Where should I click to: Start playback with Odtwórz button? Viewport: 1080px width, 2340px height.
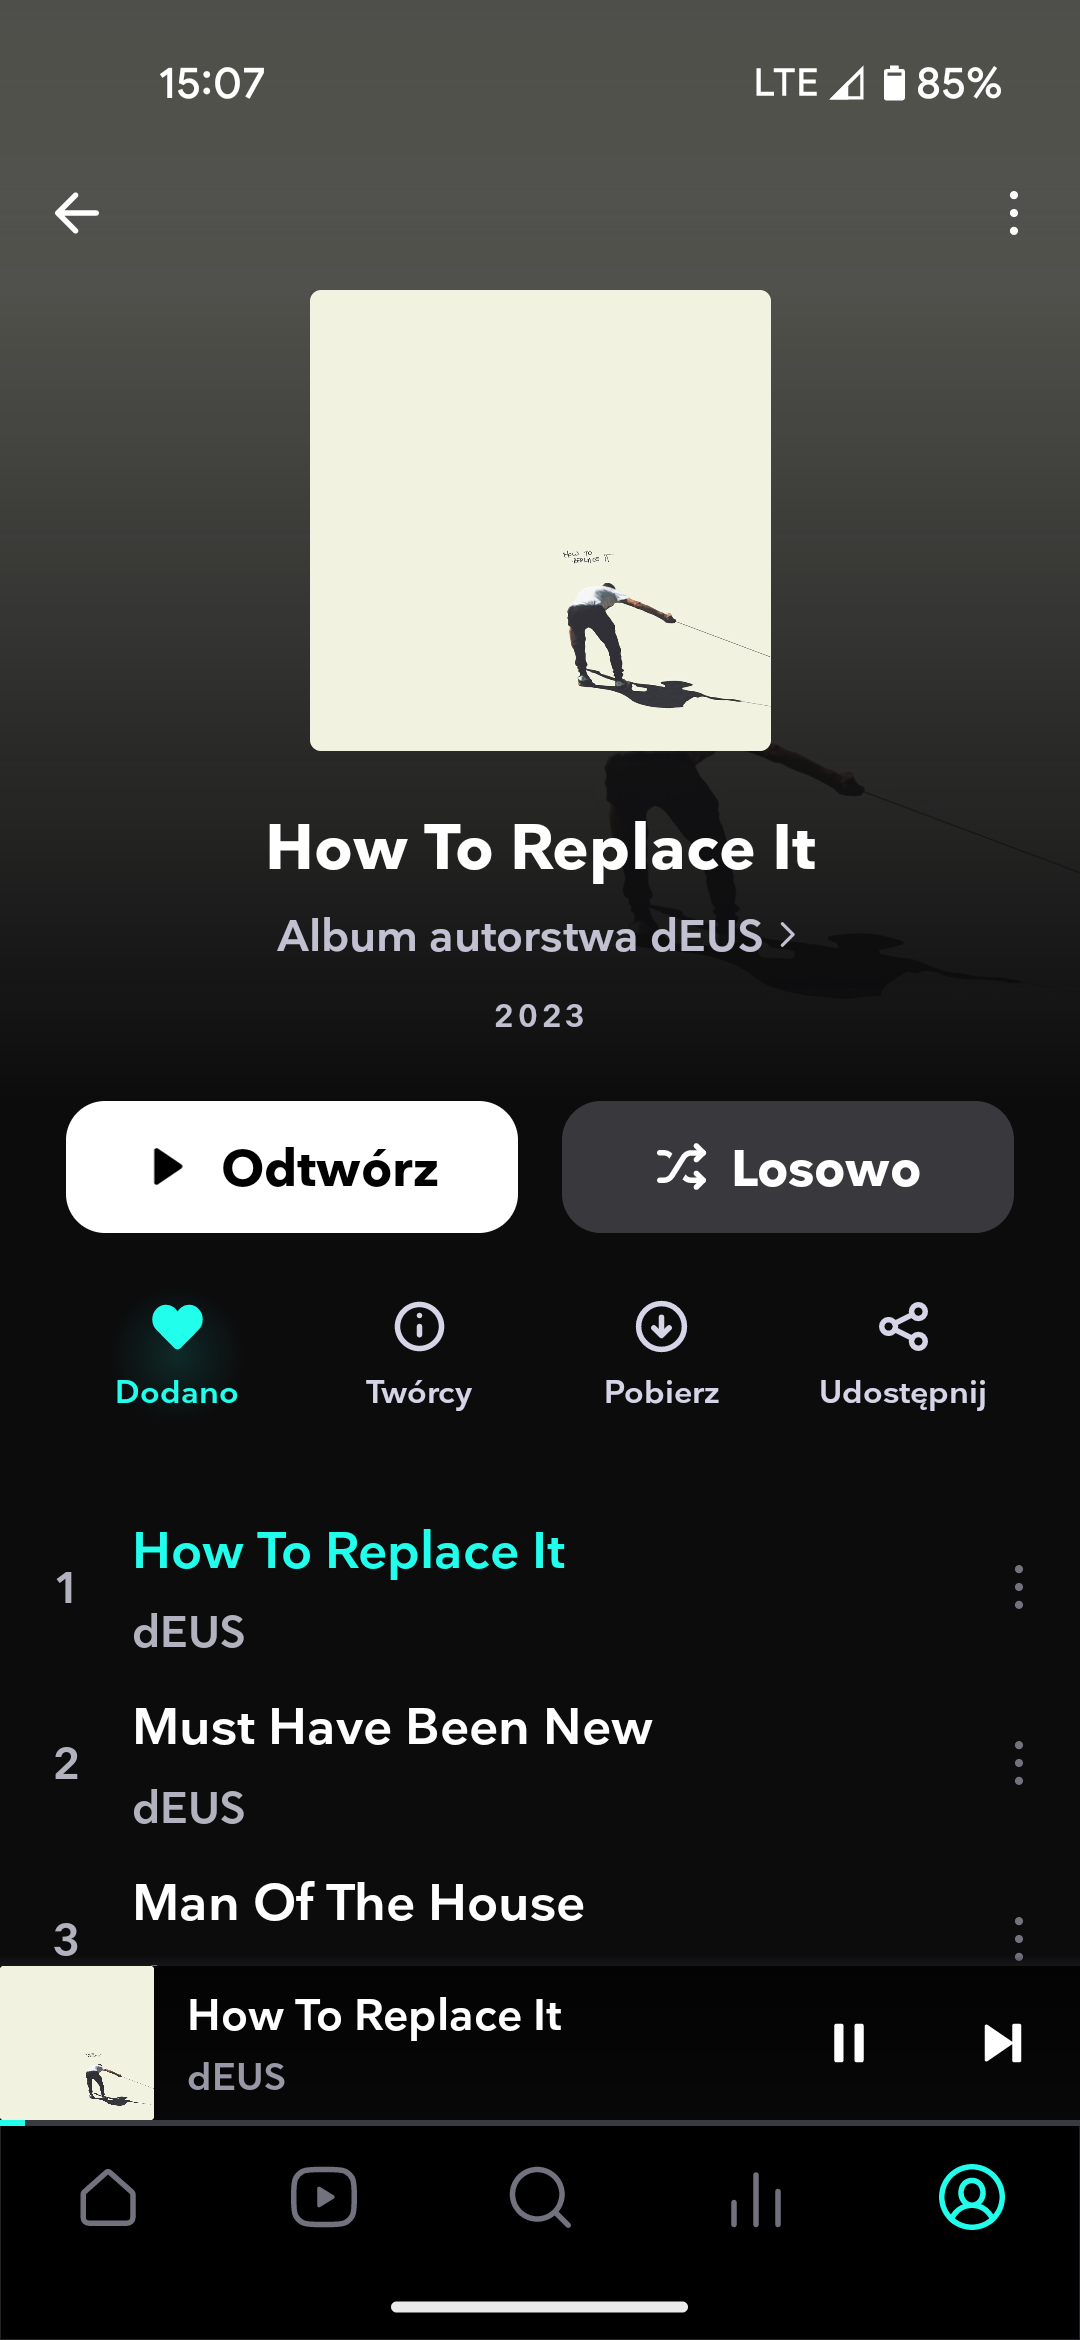point(292,1167)
